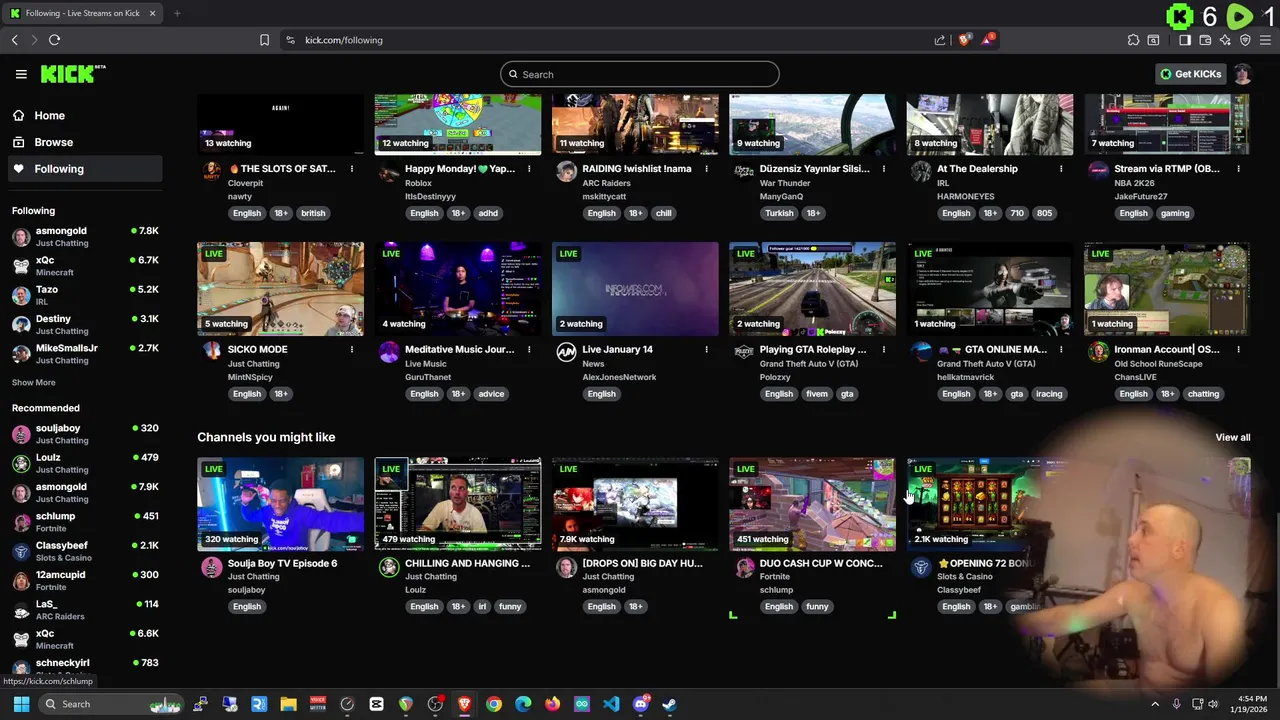Click the Kick search field

pos(640,74)
